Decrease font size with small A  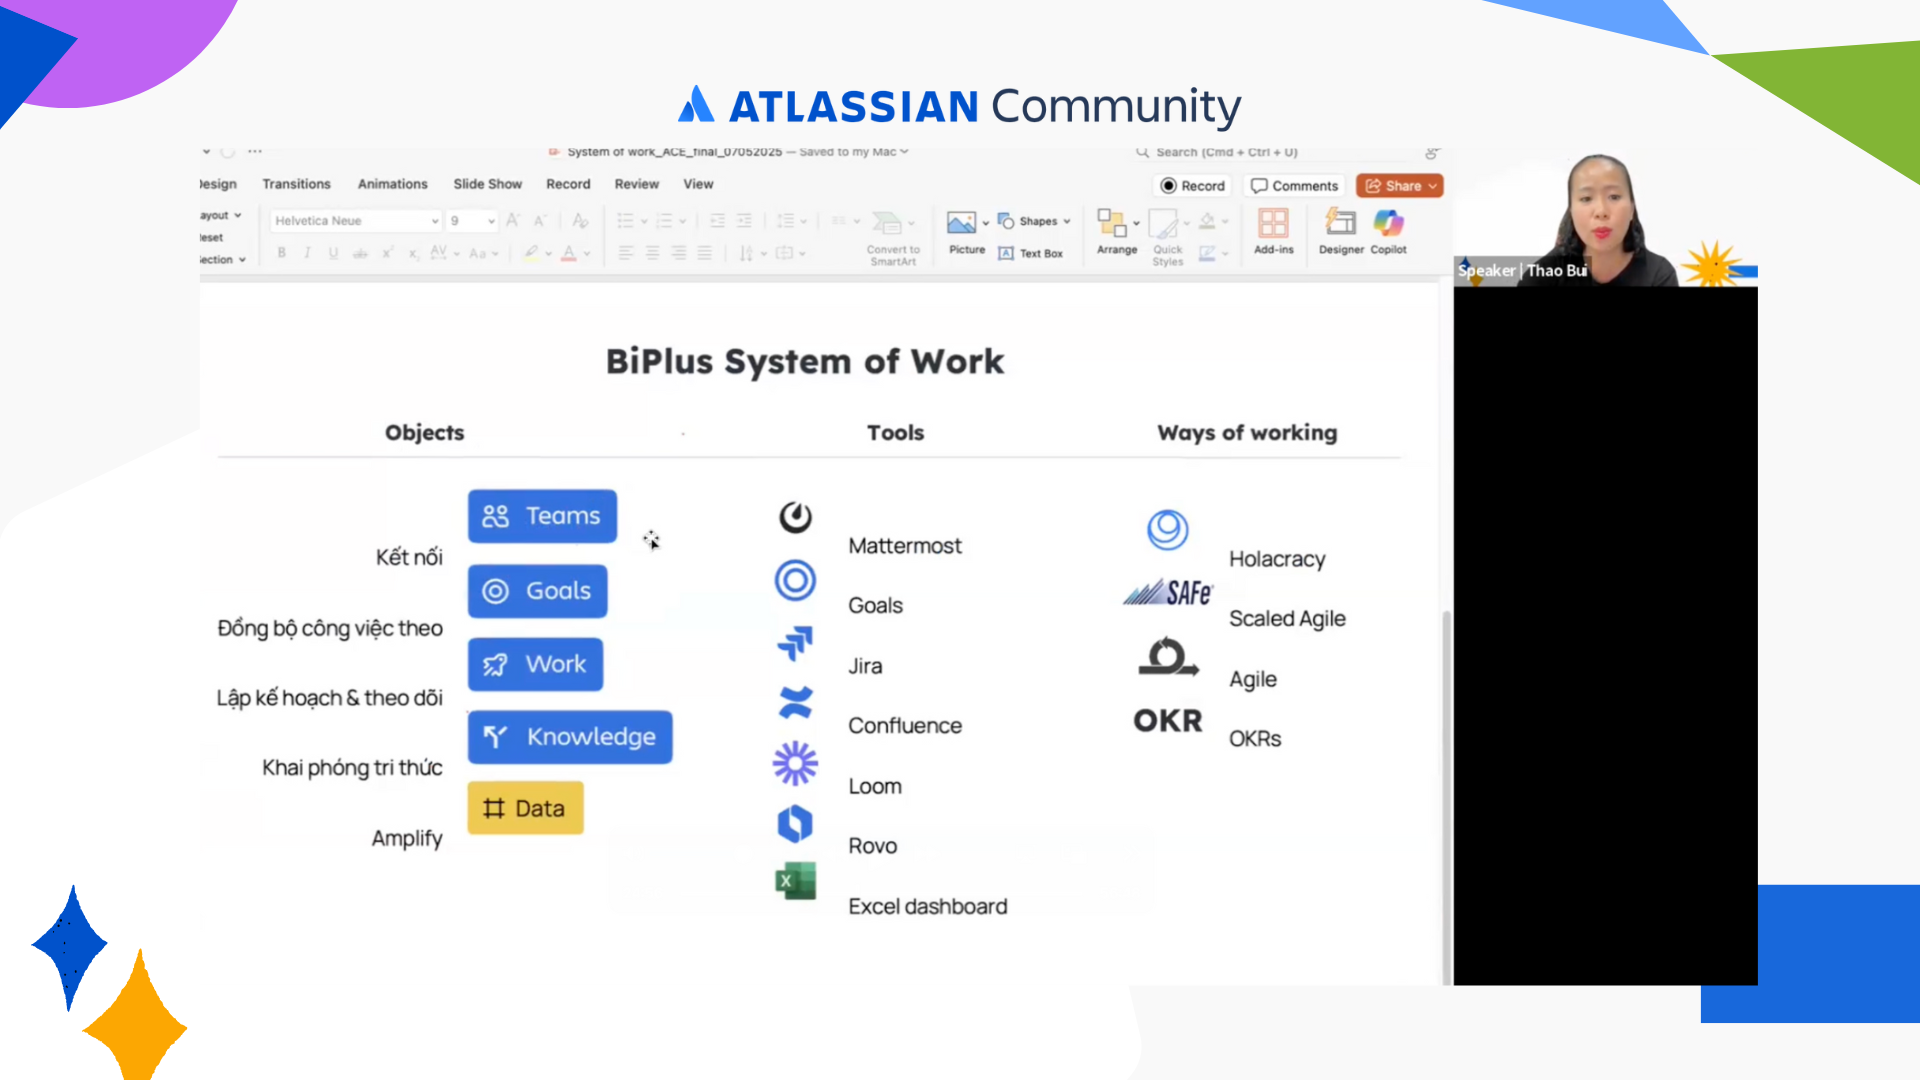point(539,220)
